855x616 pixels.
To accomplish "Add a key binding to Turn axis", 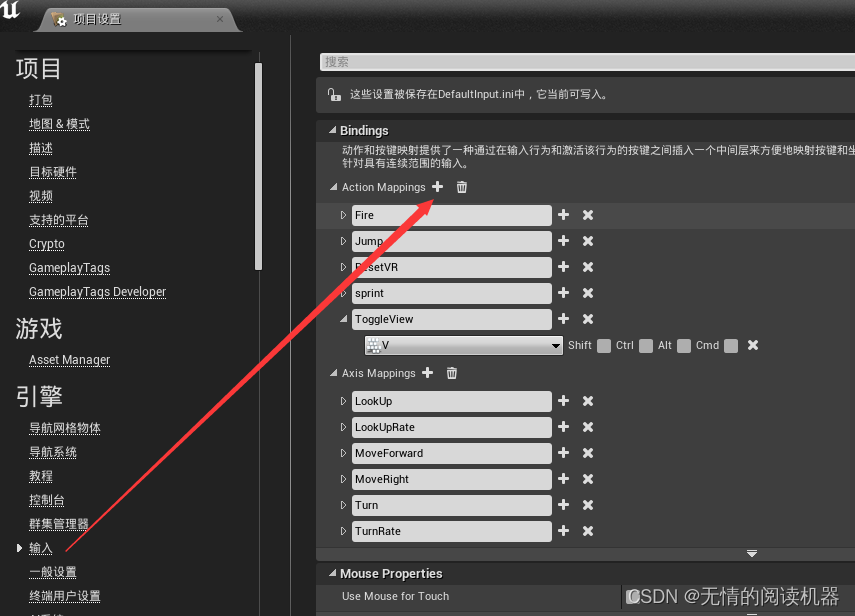I will coord(563,505).
